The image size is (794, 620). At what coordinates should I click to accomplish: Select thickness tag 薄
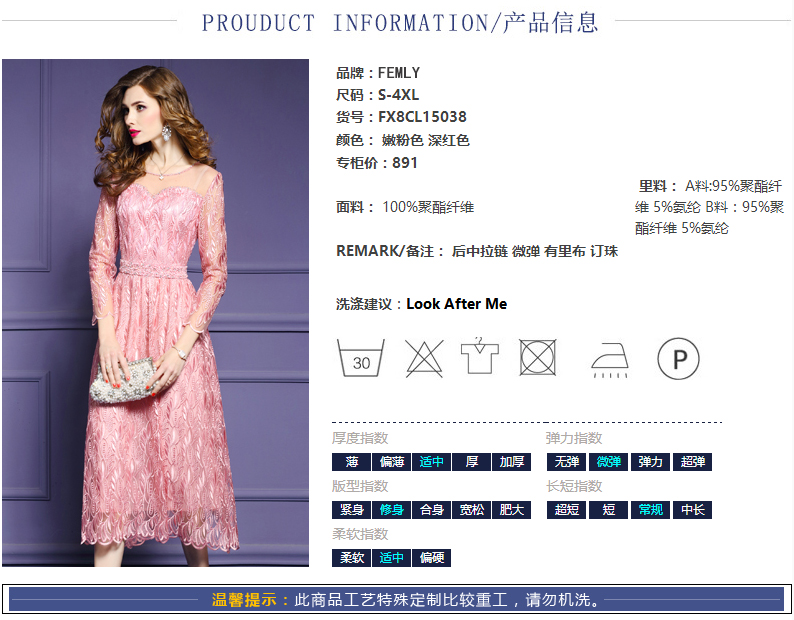pos(351,462)
